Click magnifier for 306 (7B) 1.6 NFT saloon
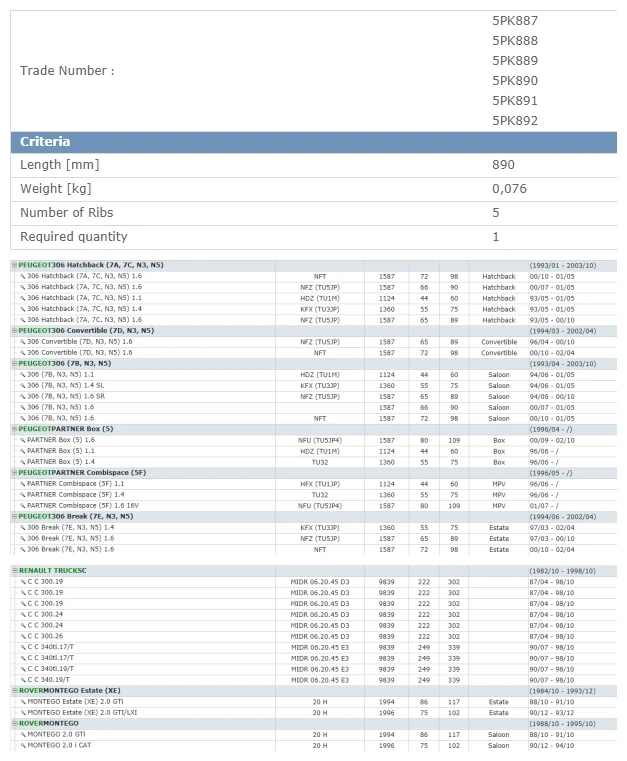Image resolution: width=627 pixels, height=761 pixels. 22,418
